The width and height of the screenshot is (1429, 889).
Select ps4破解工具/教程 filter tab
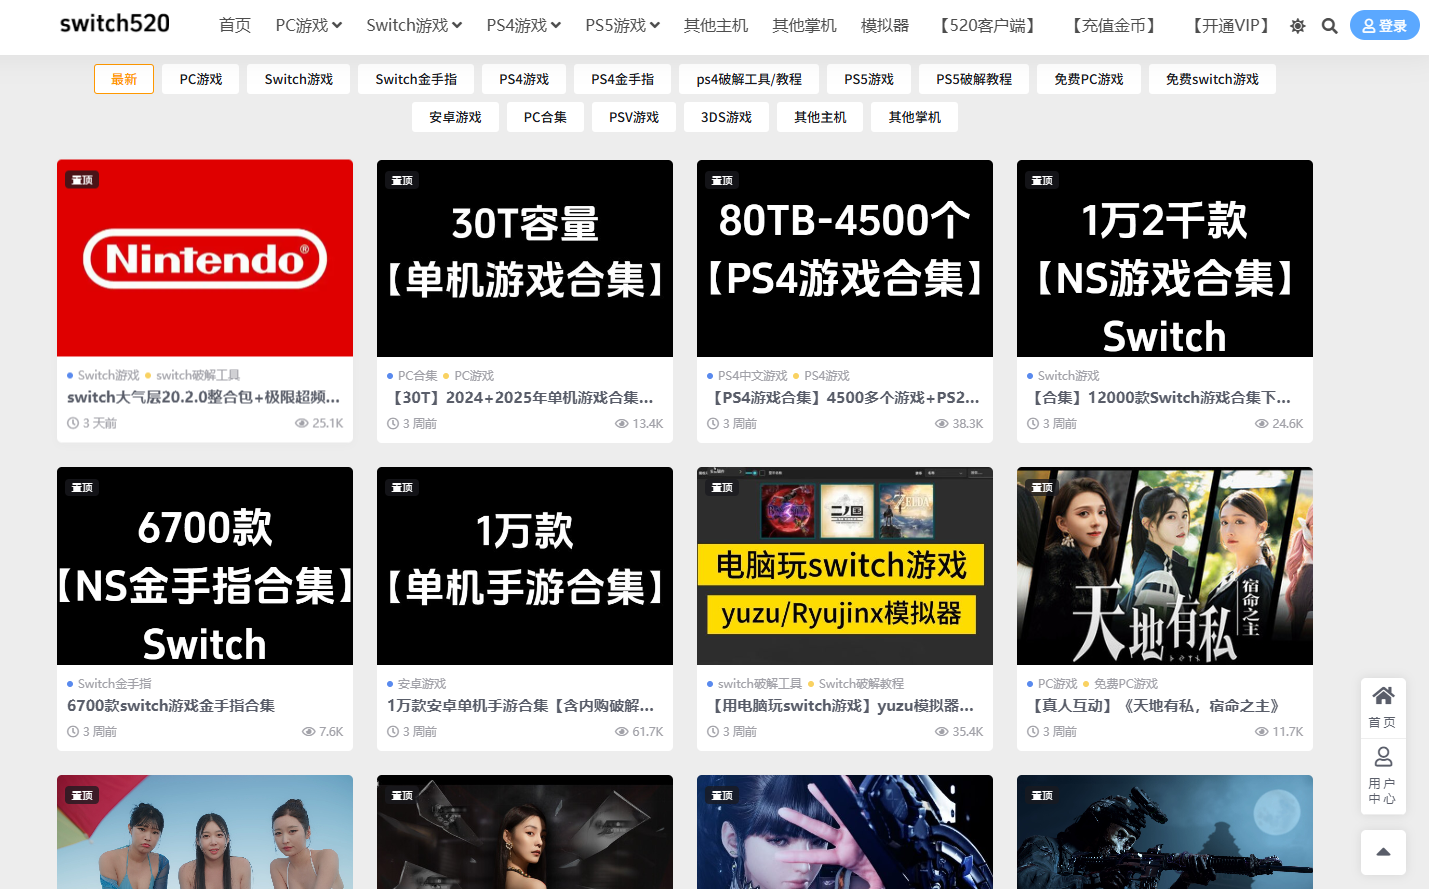click(x=749, y=79)
